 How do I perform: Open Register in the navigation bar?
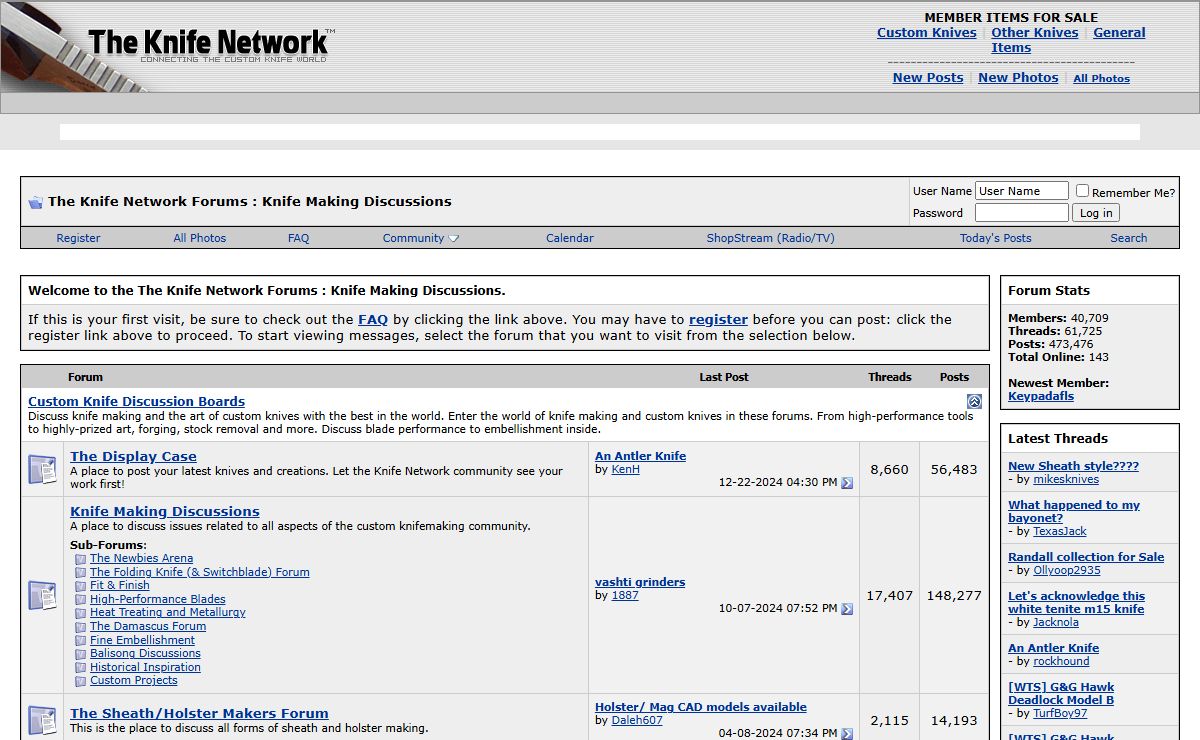[x=78, y=238]
